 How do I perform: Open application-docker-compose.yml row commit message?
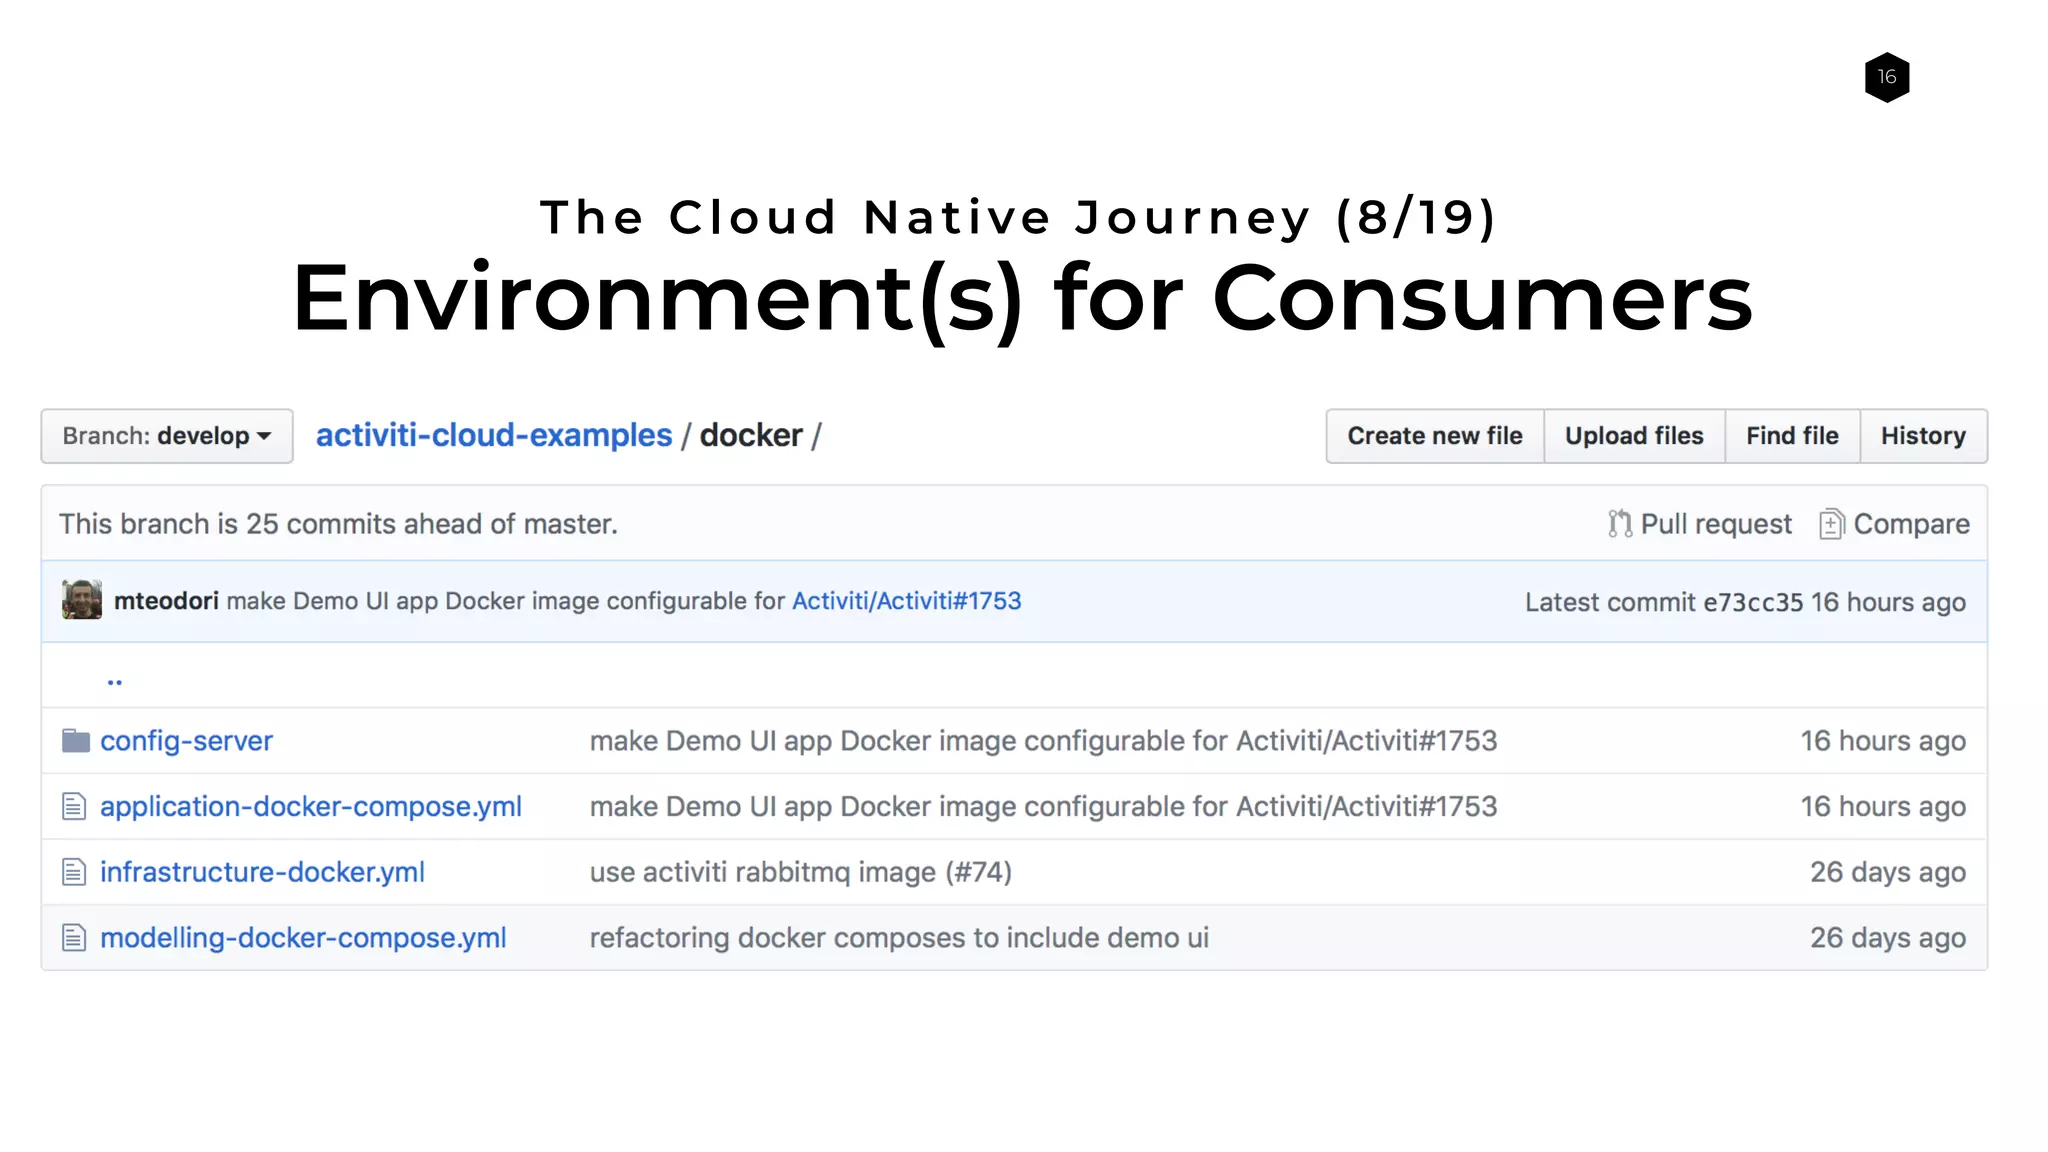1043,806
